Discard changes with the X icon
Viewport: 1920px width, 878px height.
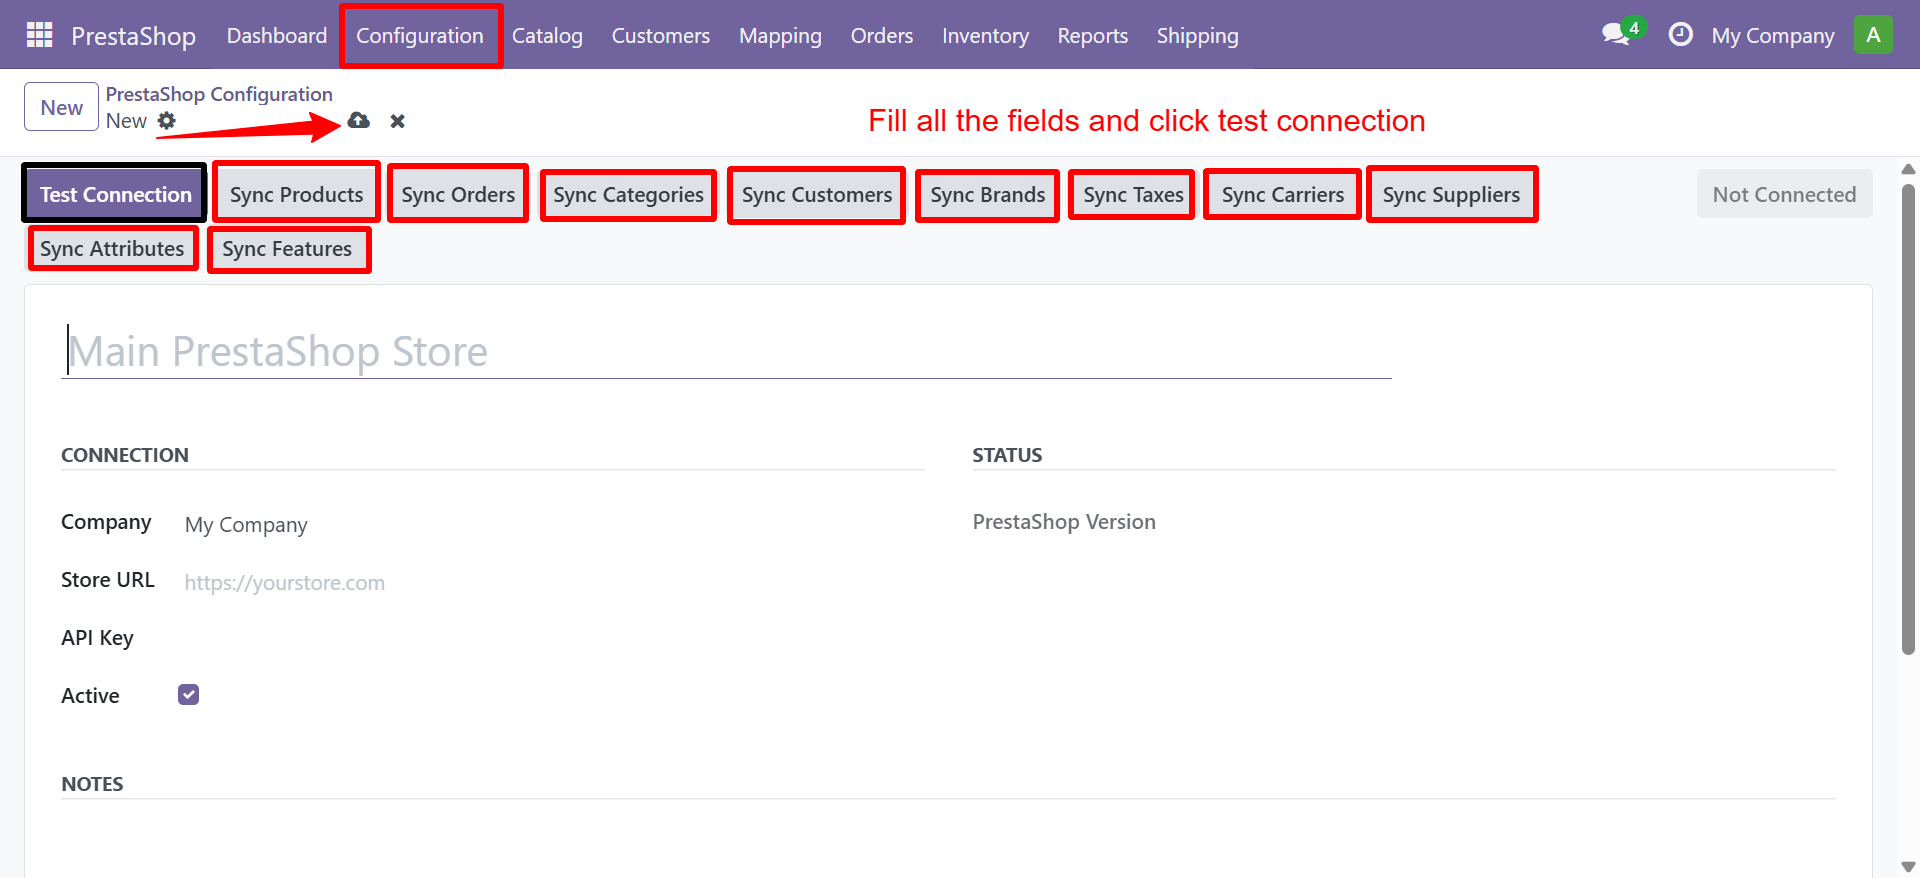pyautogui.click(x=398, y=121)
